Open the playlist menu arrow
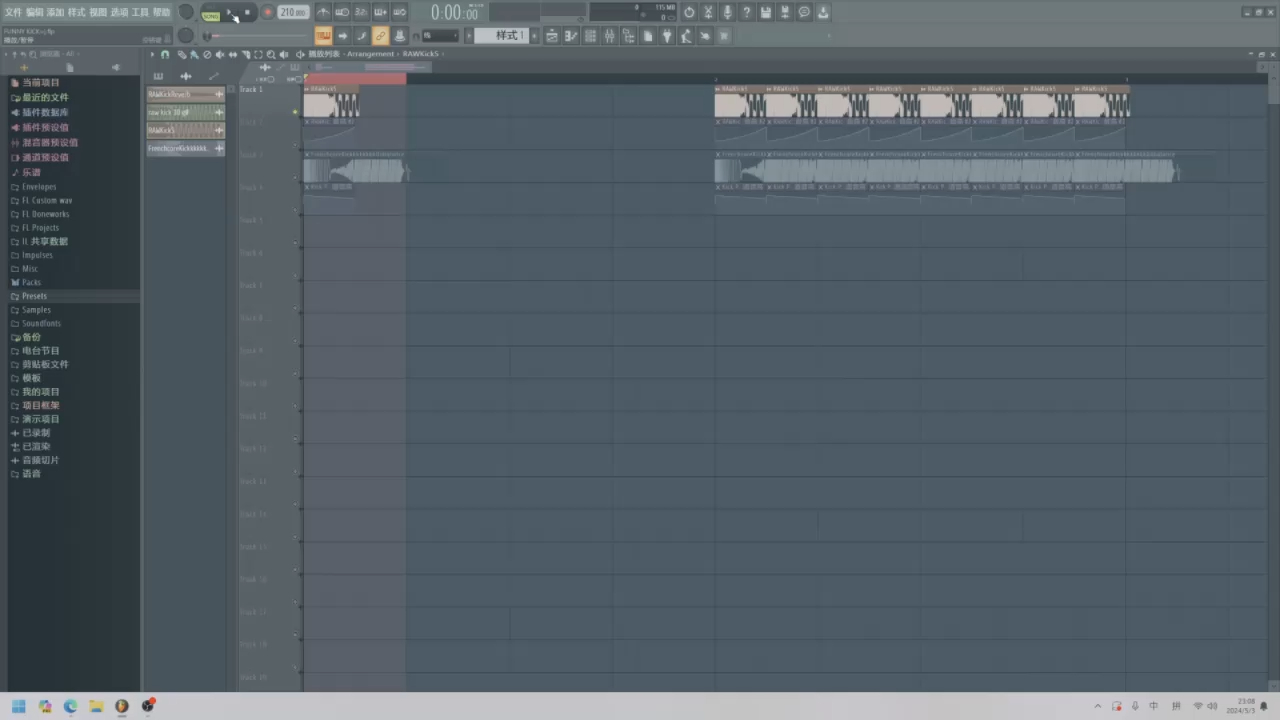 pyautogui.click(x=152, y=55)
